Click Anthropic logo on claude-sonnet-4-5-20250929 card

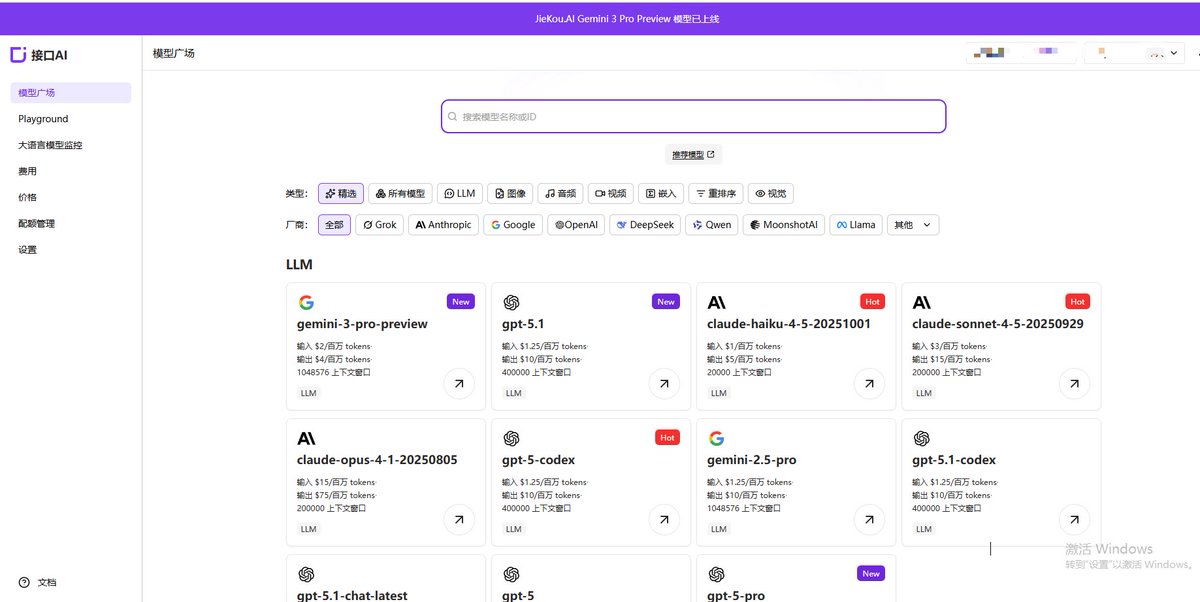921,302
